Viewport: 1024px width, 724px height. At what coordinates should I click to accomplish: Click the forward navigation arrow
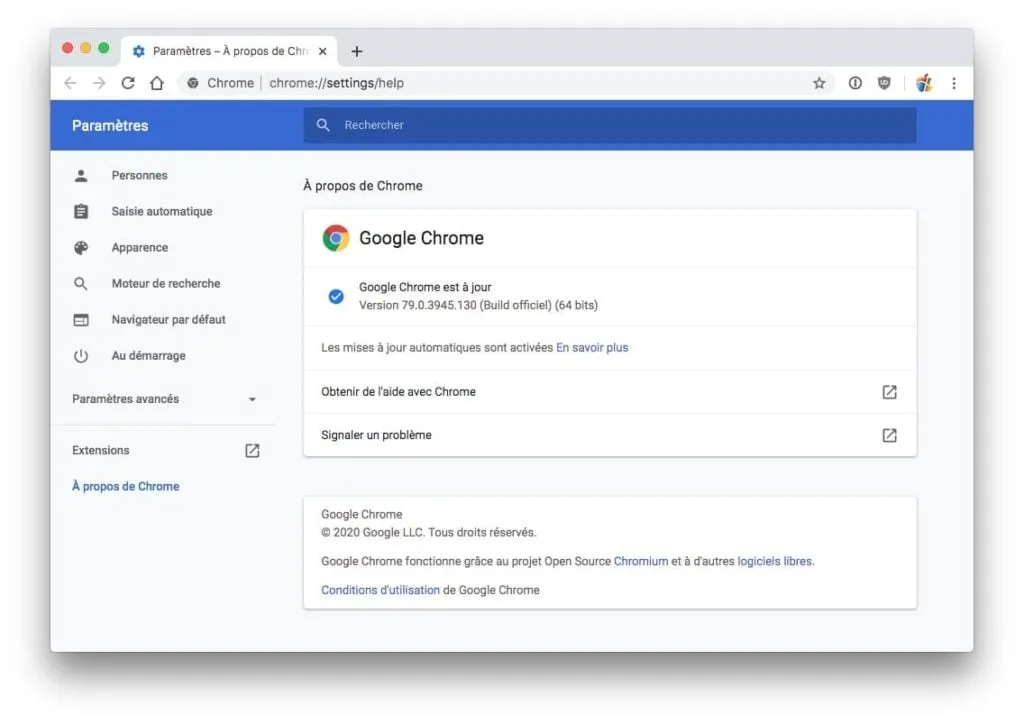point(99,83)
